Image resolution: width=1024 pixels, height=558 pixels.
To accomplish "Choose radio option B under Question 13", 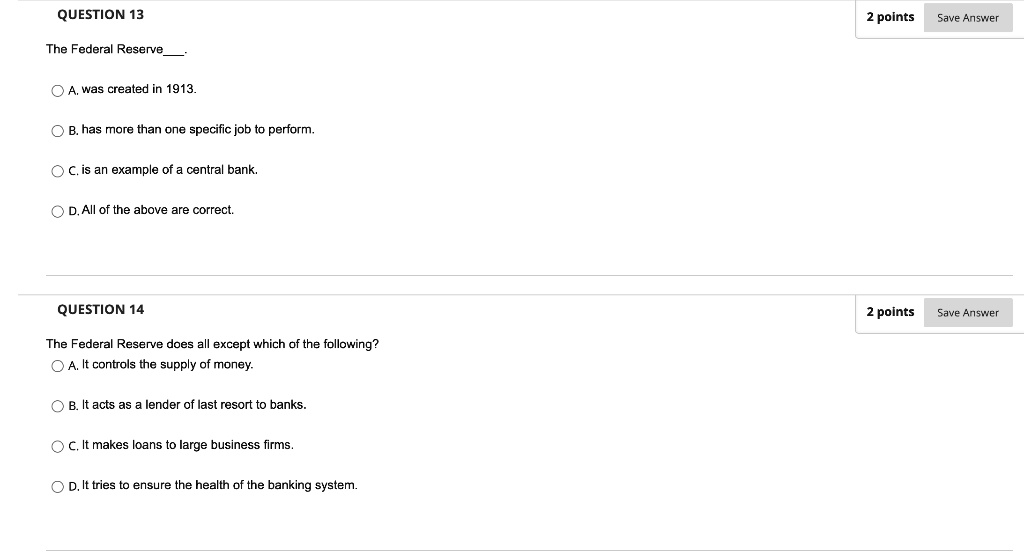I will tap(58, 131).
